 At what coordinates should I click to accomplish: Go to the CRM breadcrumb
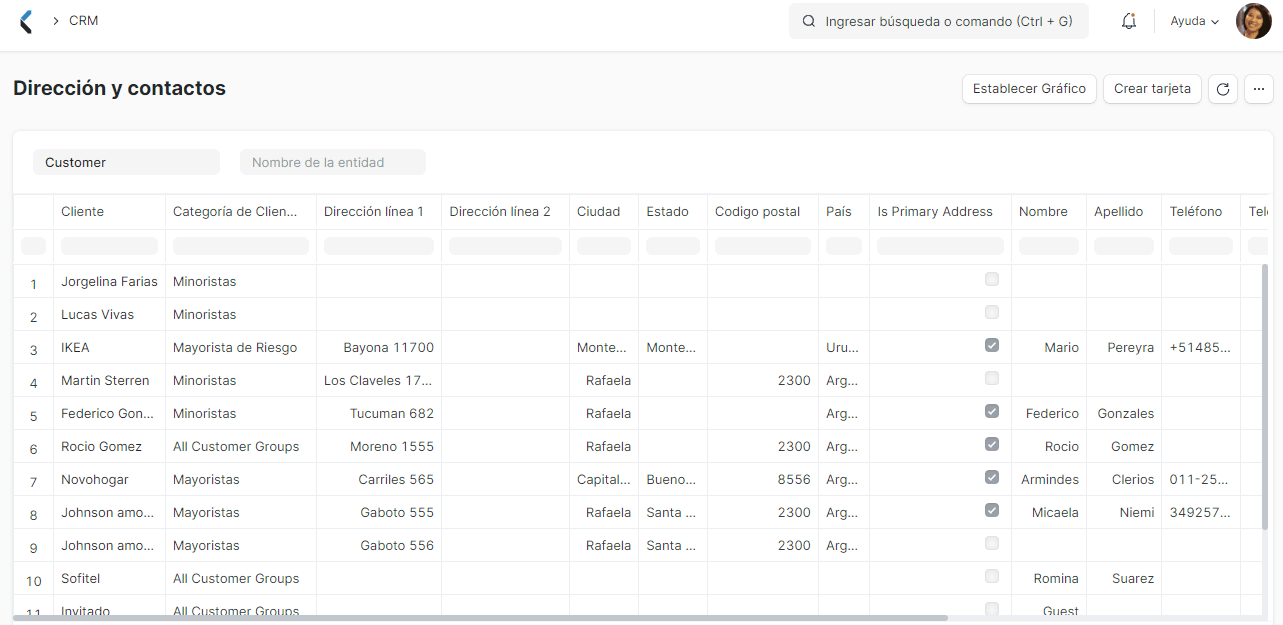click(84, 20)
